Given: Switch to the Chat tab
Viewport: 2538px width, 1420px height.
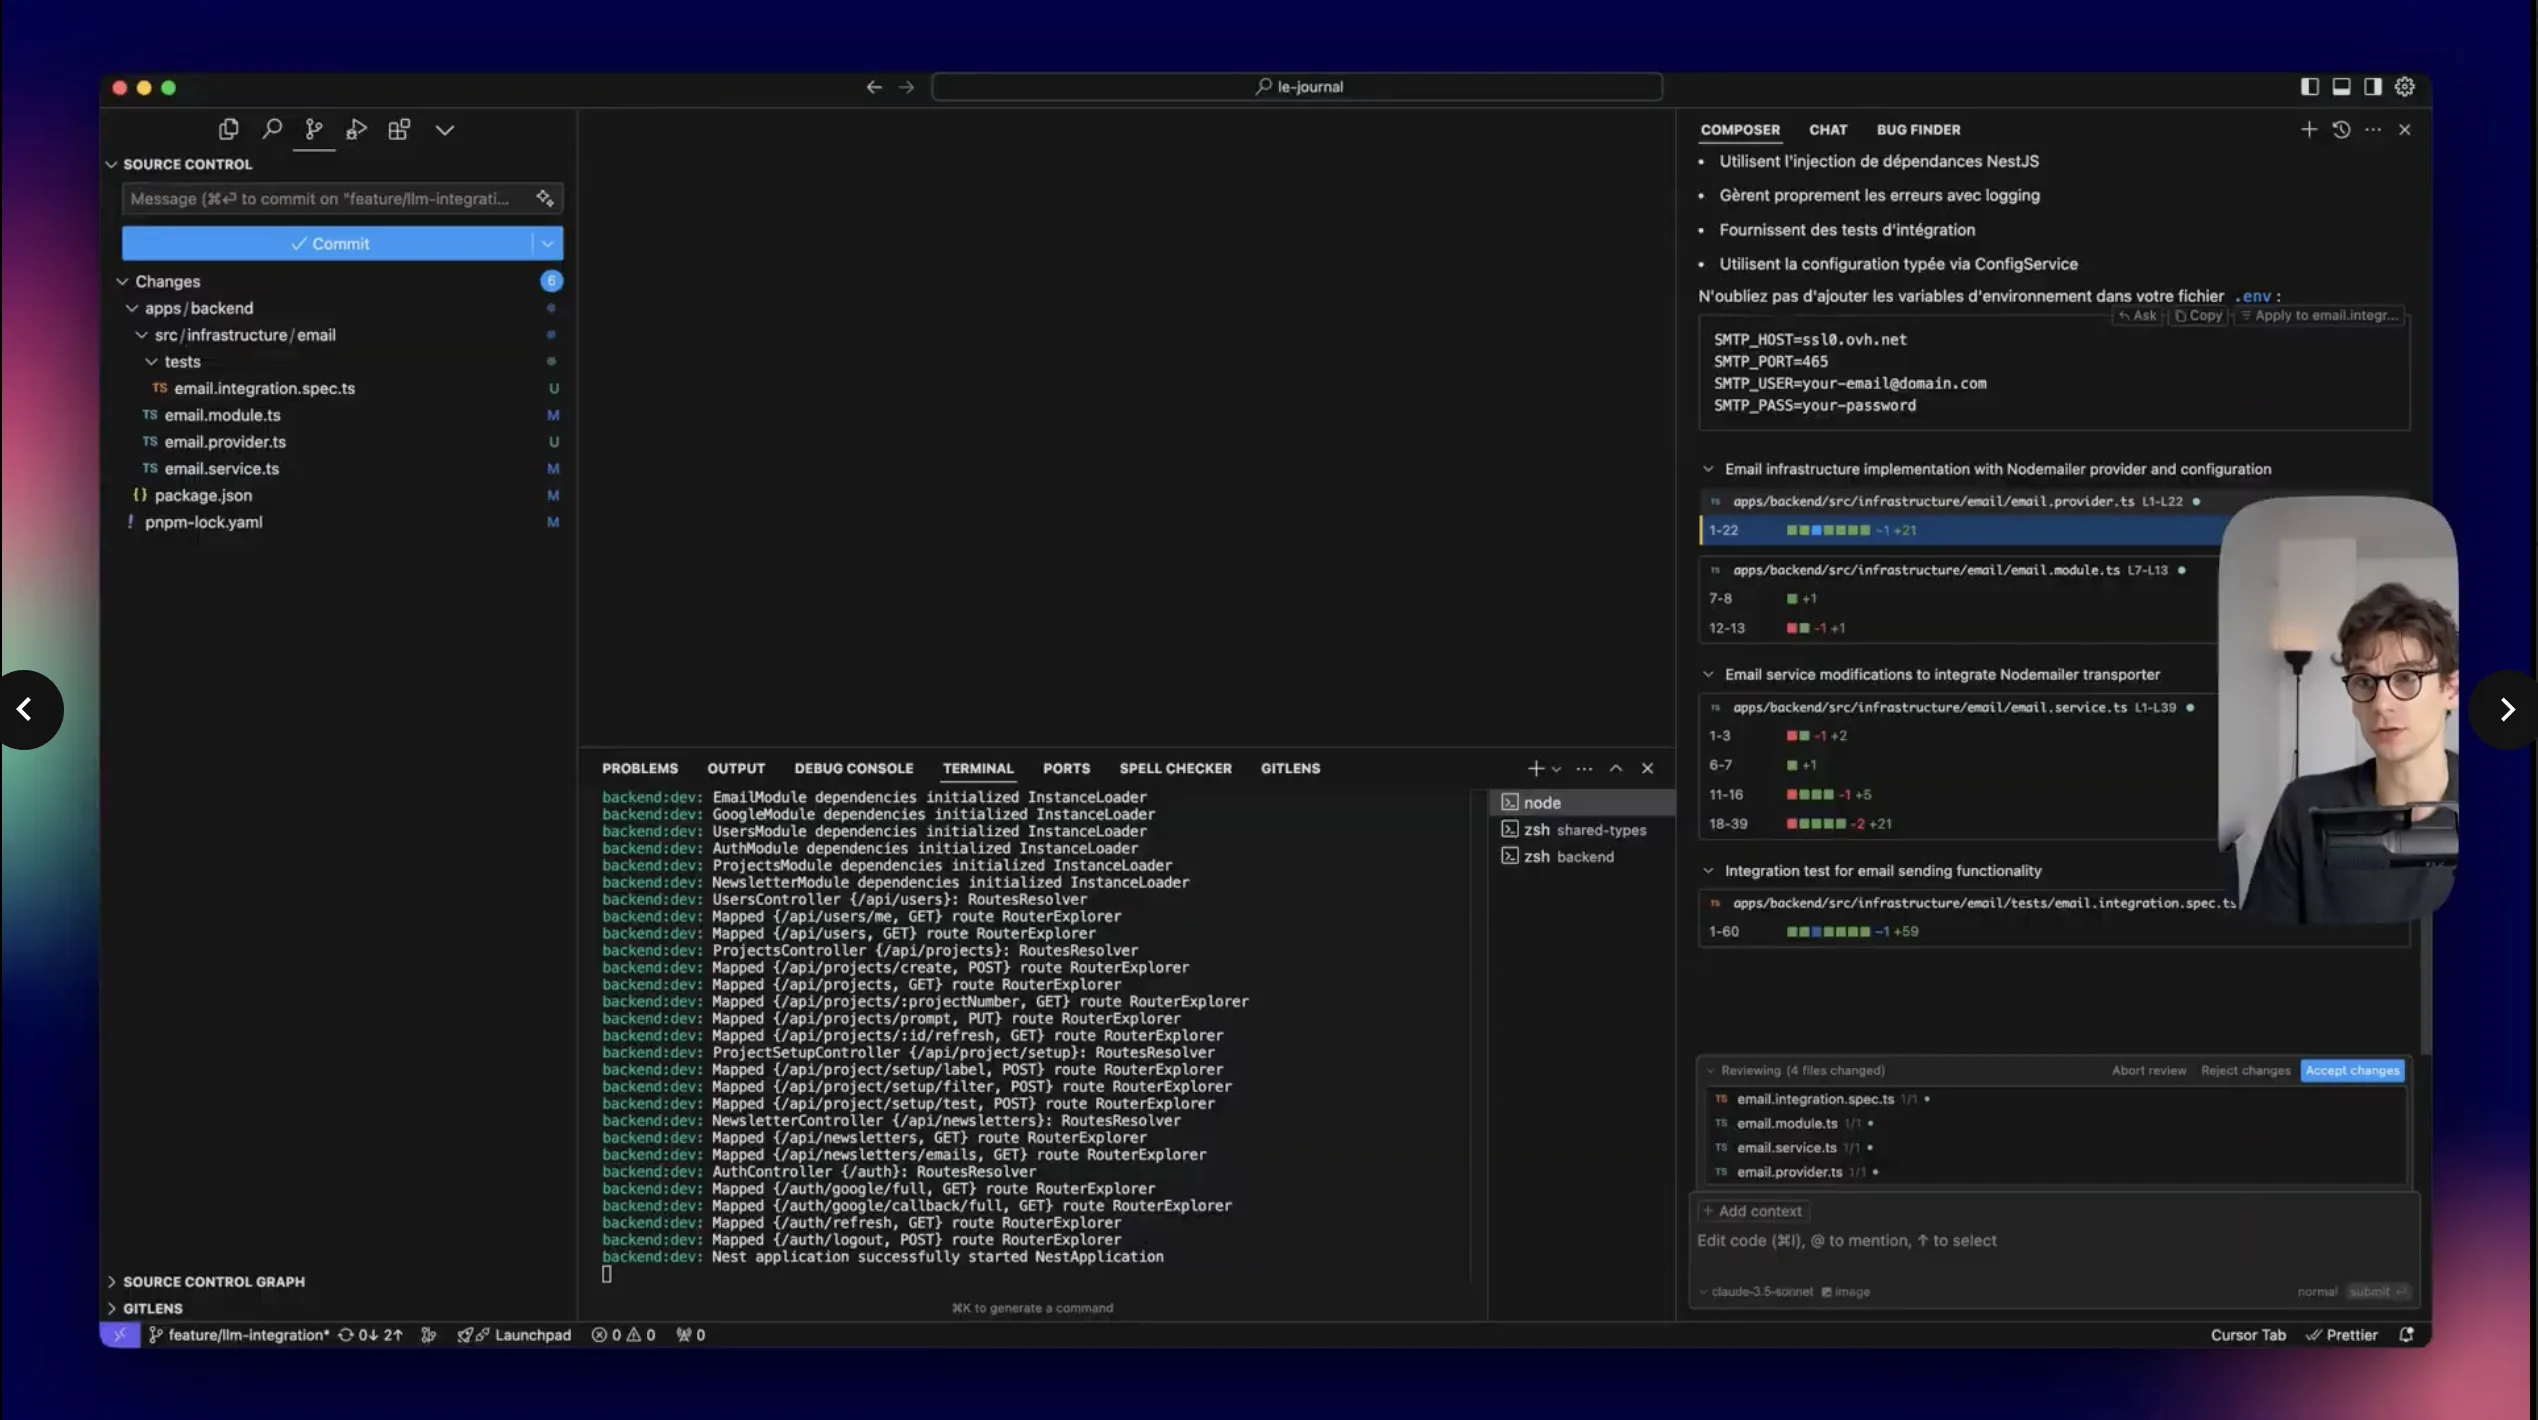Looking at the screenshot, I should 1827,129.
